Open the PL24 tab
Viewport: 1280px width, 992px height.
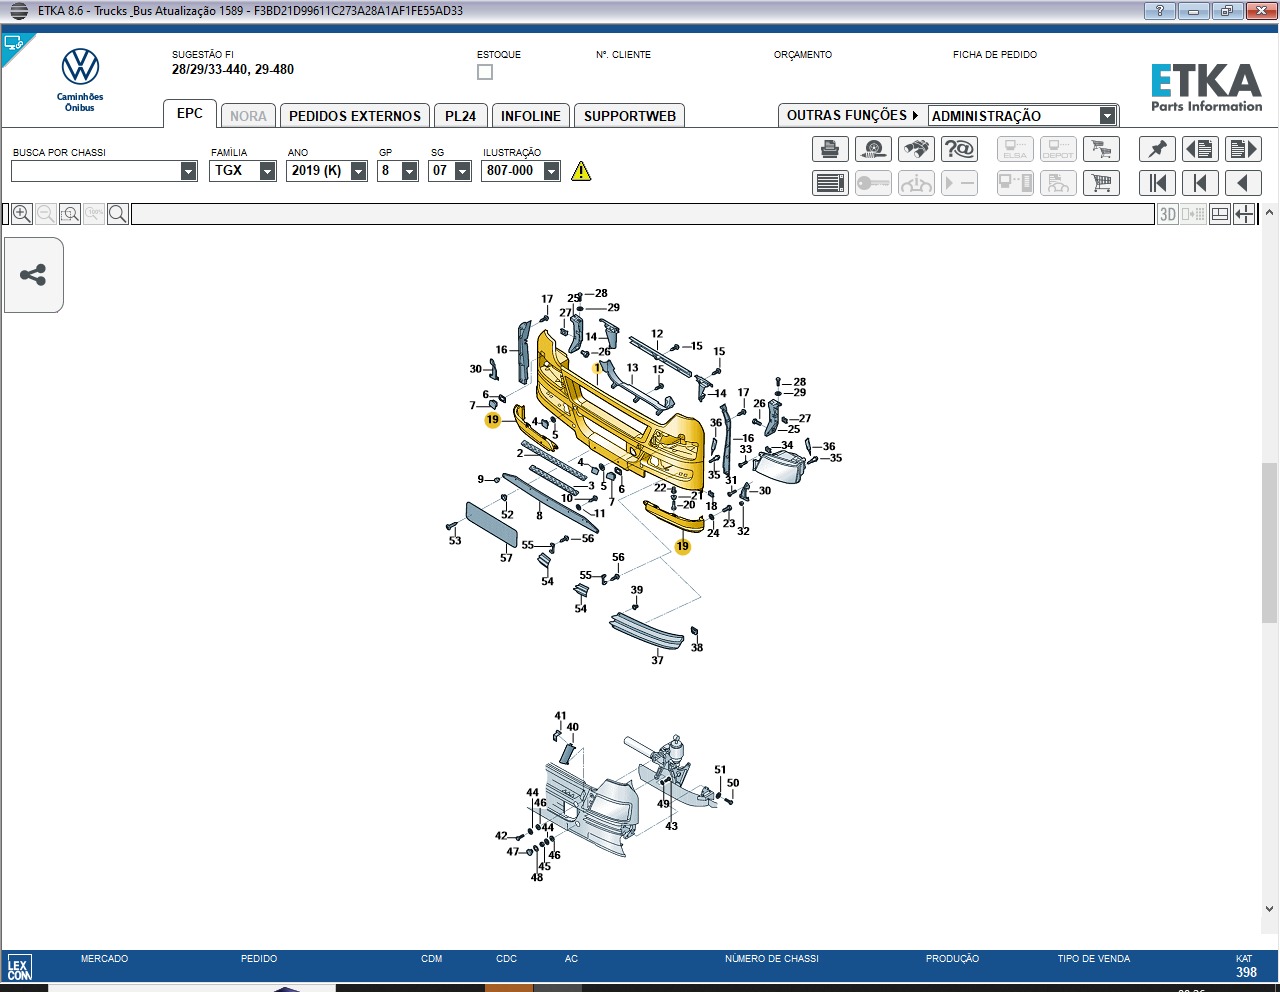point(461,116)
